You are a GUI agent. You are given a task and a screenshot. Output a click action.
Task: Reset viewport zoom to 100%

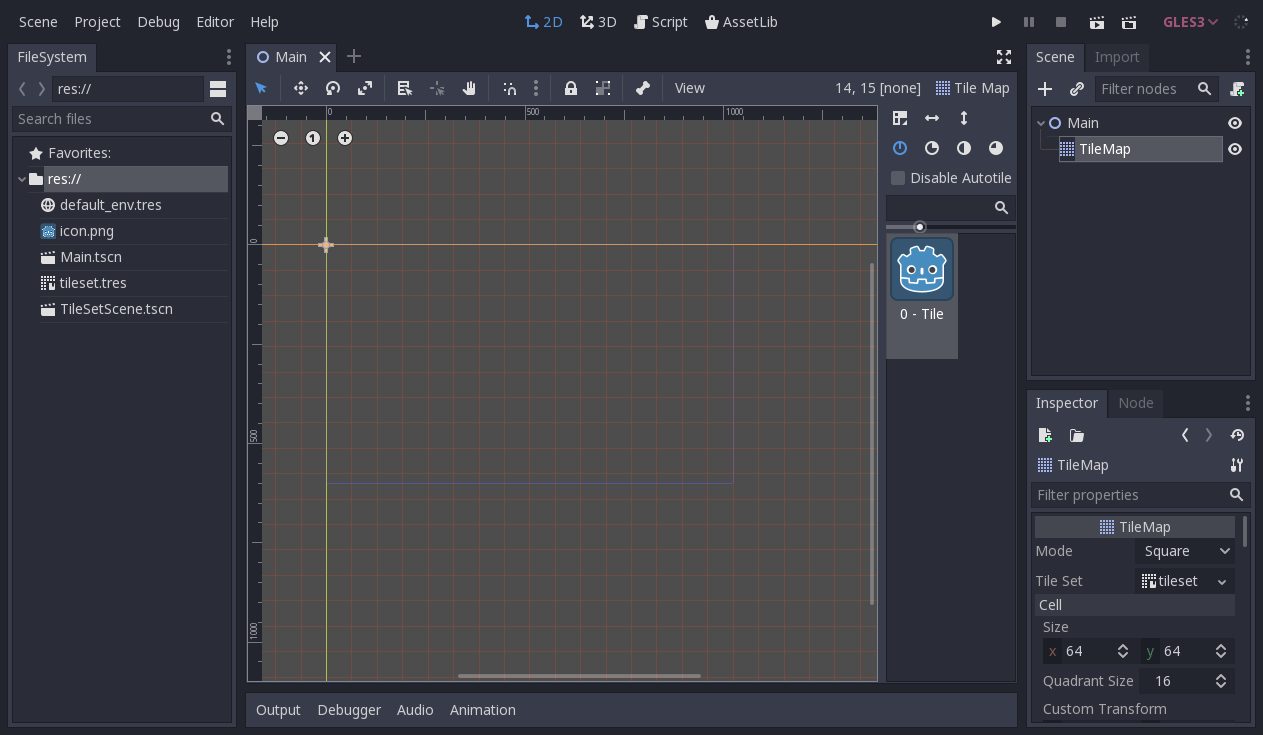[x=313, y=138]
